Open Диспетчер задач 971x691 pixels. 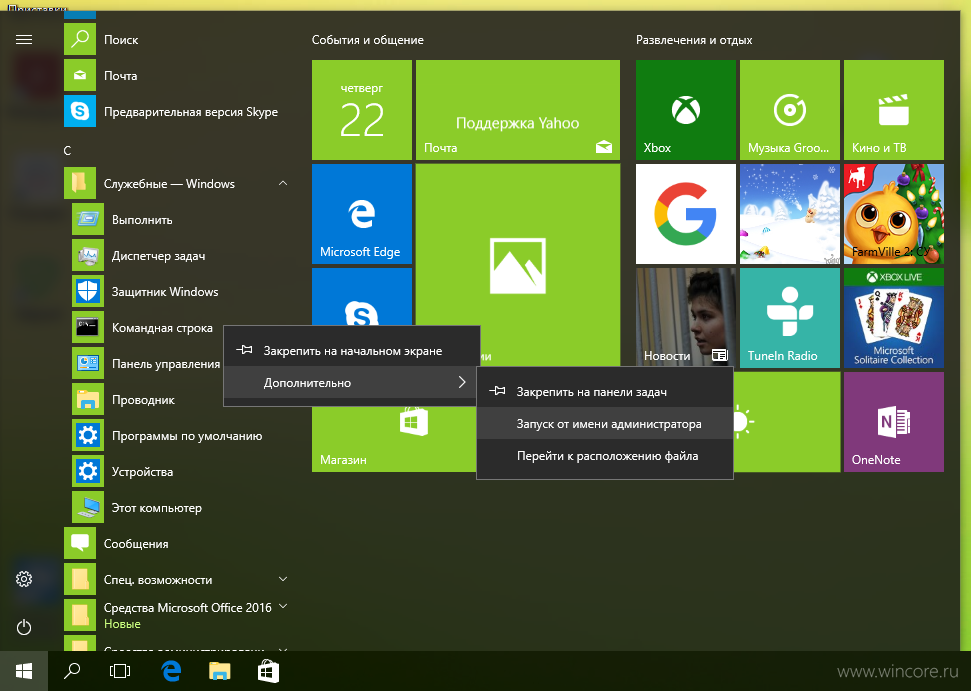[x=180, y=256]
